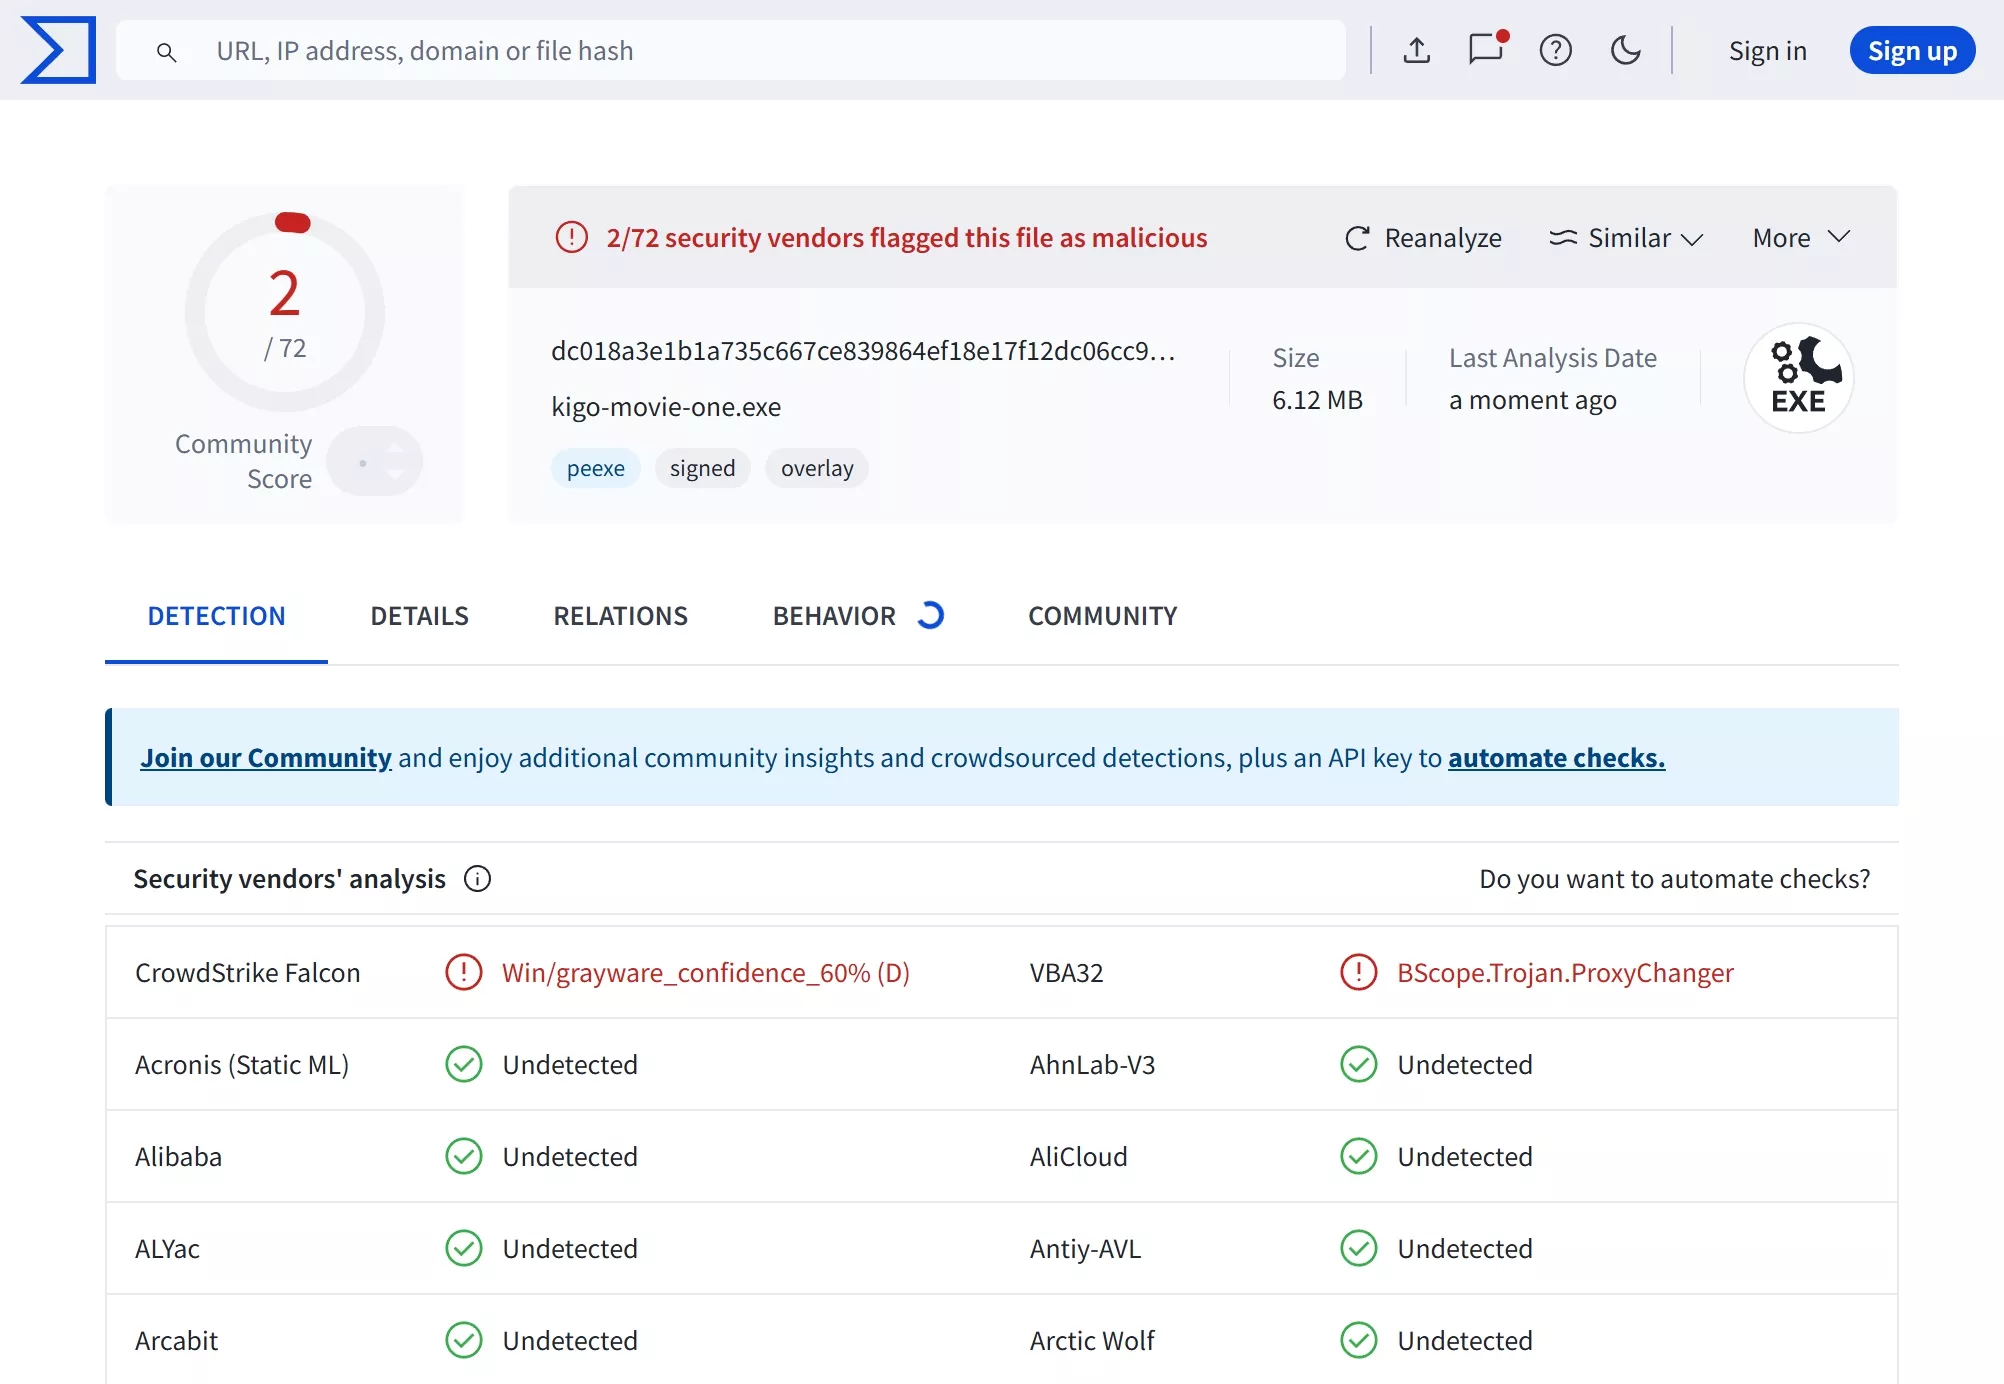2004x1384 pixels.
Task: Click the detection score gauge
Action: pos(285,312)
